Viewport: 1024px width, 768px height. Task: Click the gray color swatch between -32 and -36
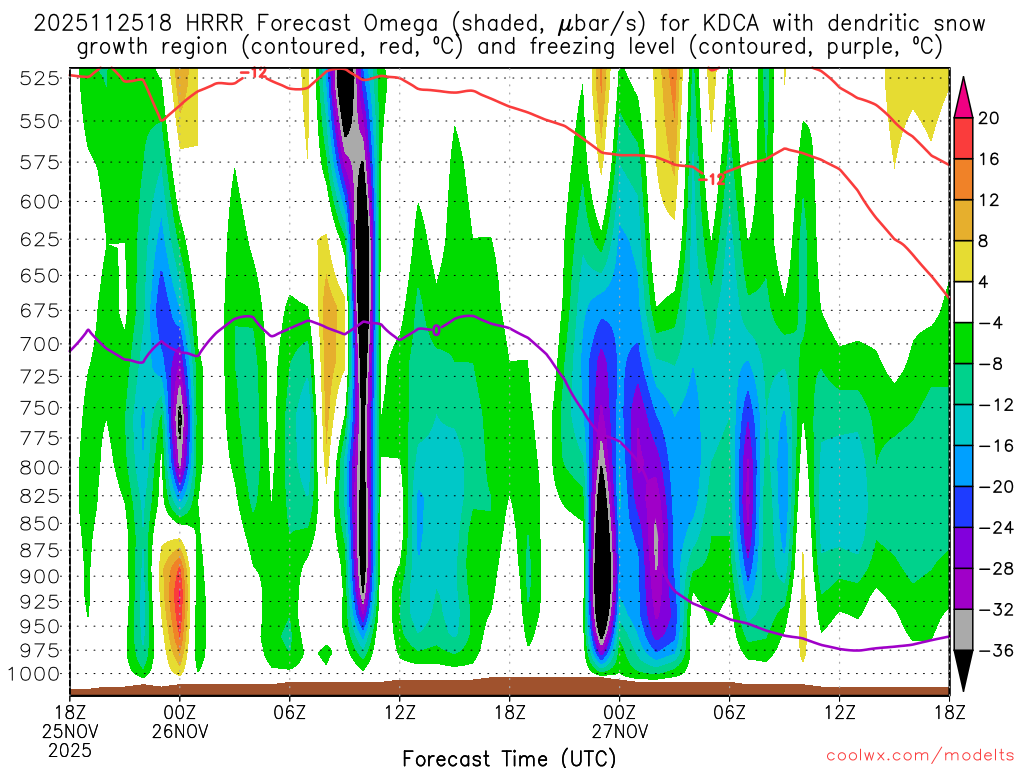[963, 630]
